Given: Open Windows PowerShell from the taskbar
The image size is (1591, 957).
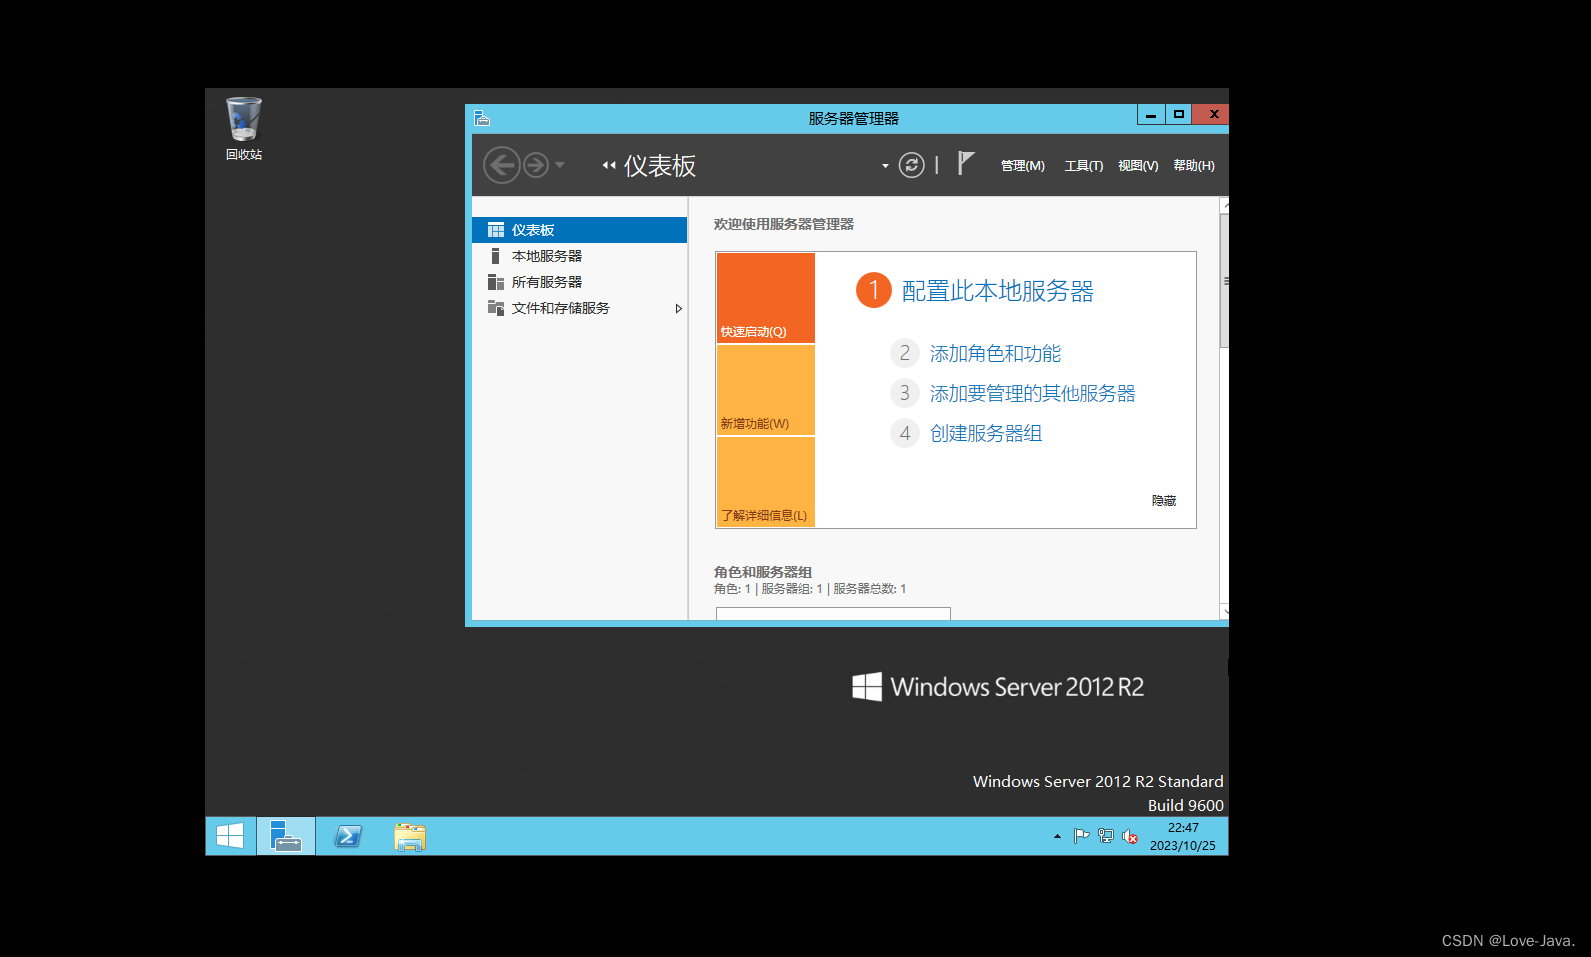Looking at the screenshot, I should tap(348, 836).
